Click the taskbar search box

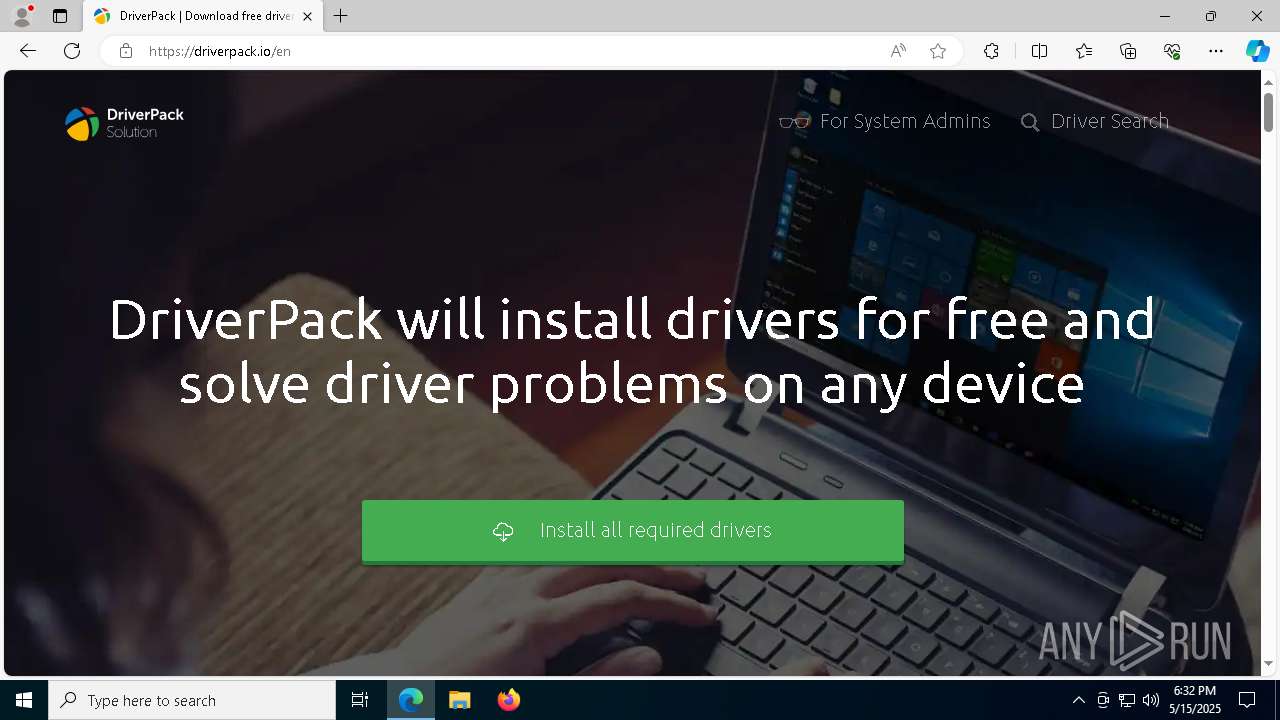pos(192,700)
